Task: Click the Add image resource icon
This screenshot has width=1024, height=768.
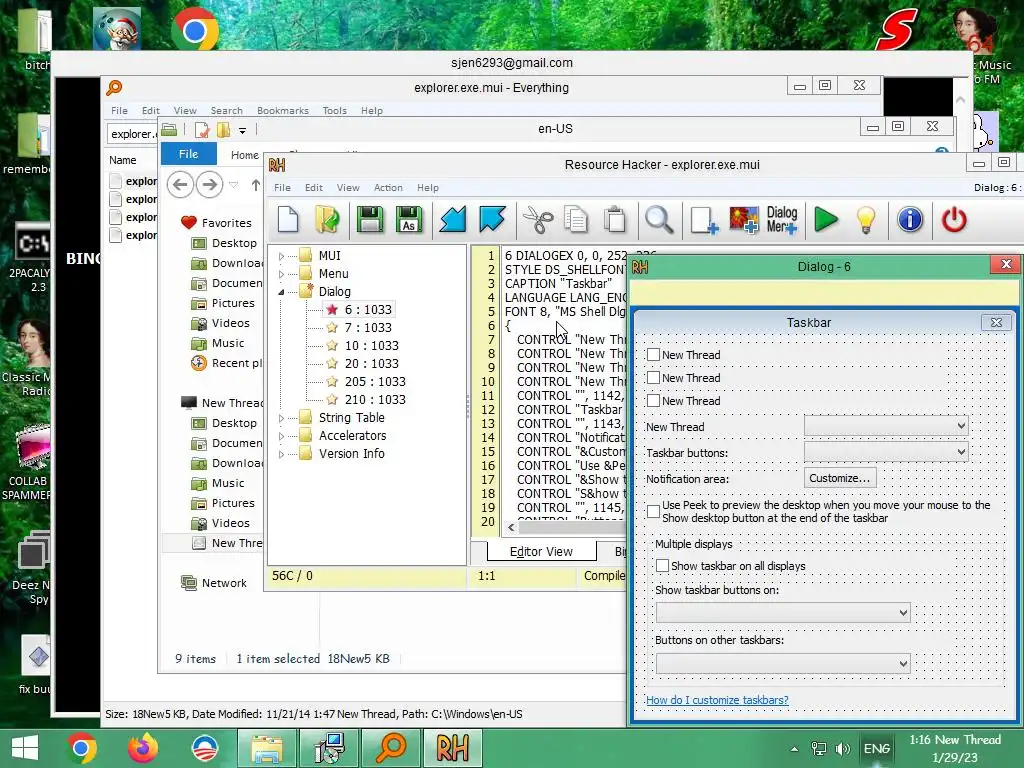Action: [x=744, y=219]
